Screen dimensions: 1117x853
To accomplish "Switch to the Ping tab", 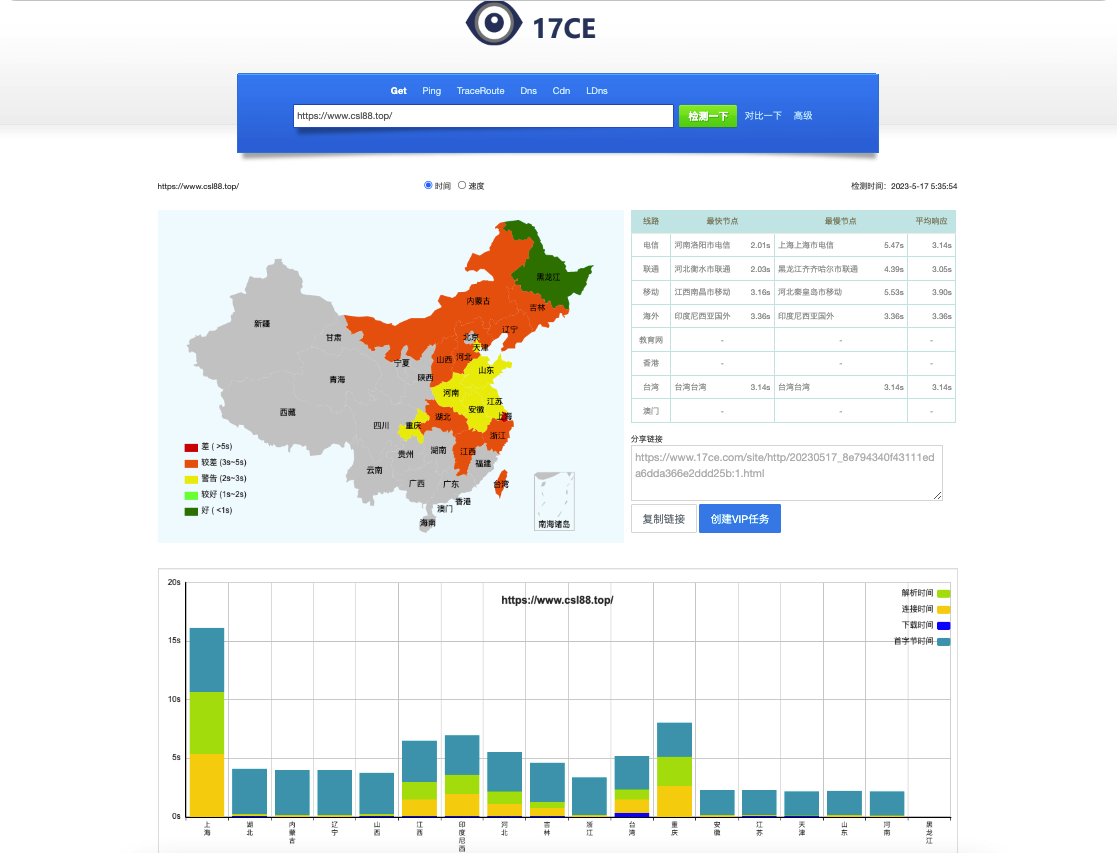I will click(x=431, y=91).
